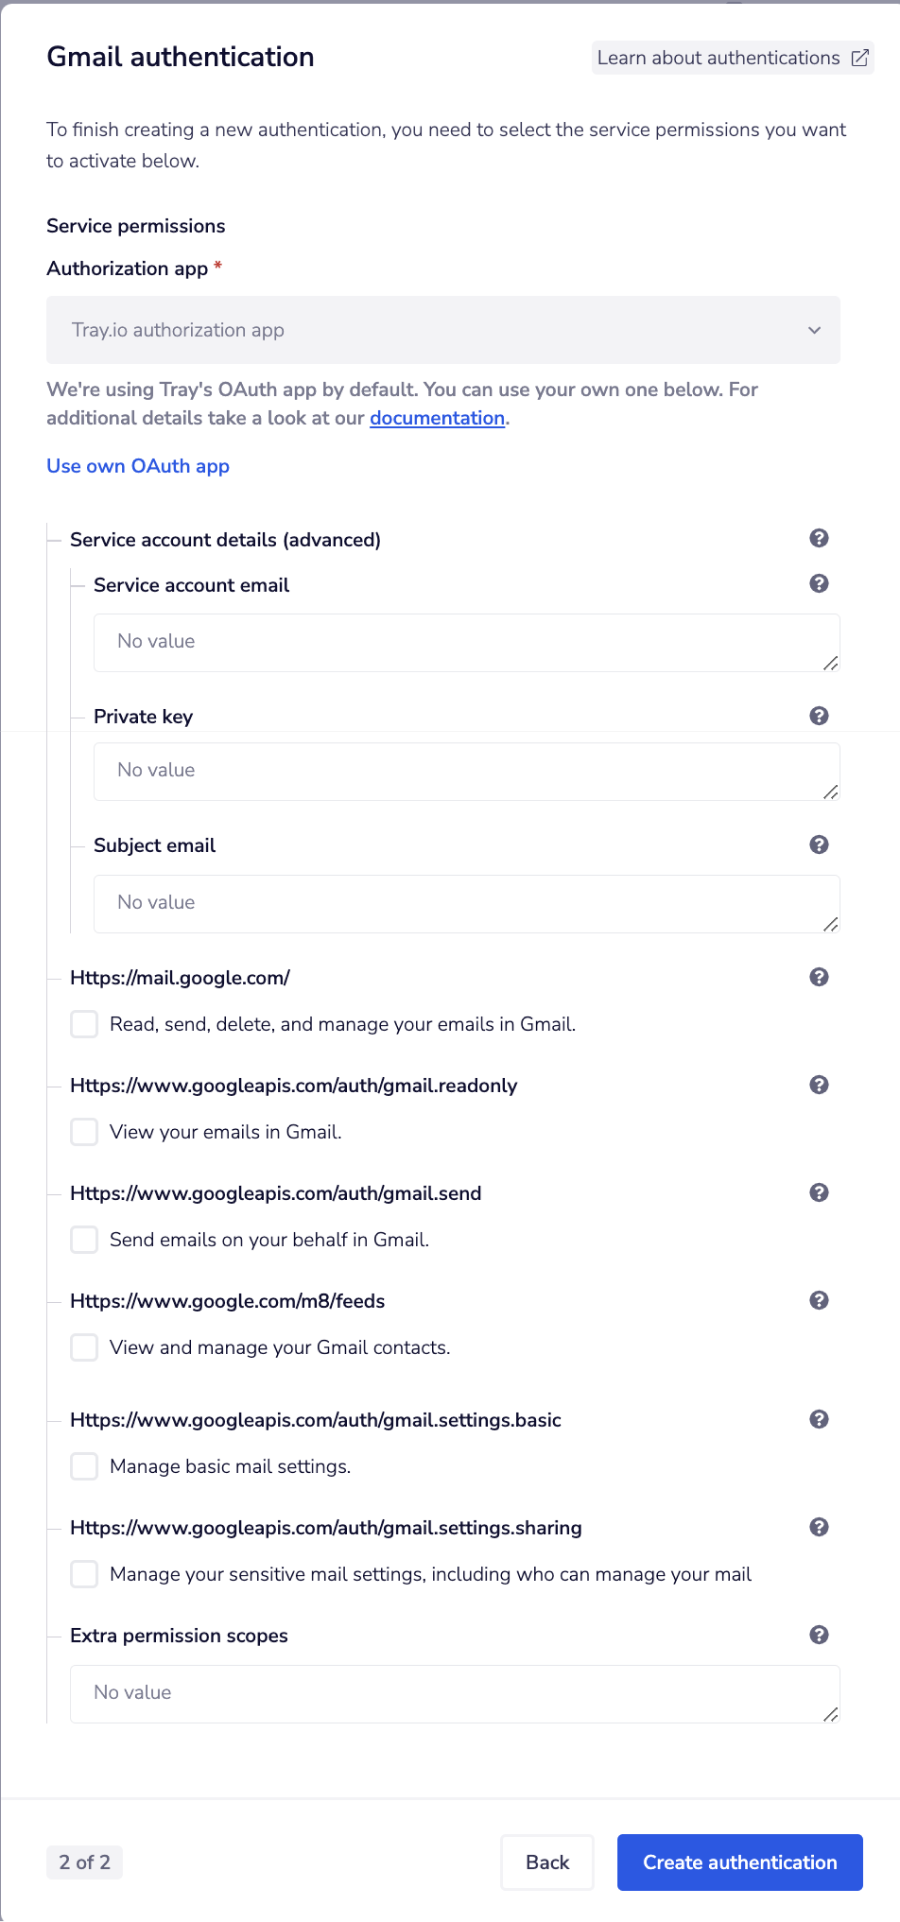This screenshot has height=1922, width=900.
Task: Click the Service account email input field
Action: click(x=466, y=642)
